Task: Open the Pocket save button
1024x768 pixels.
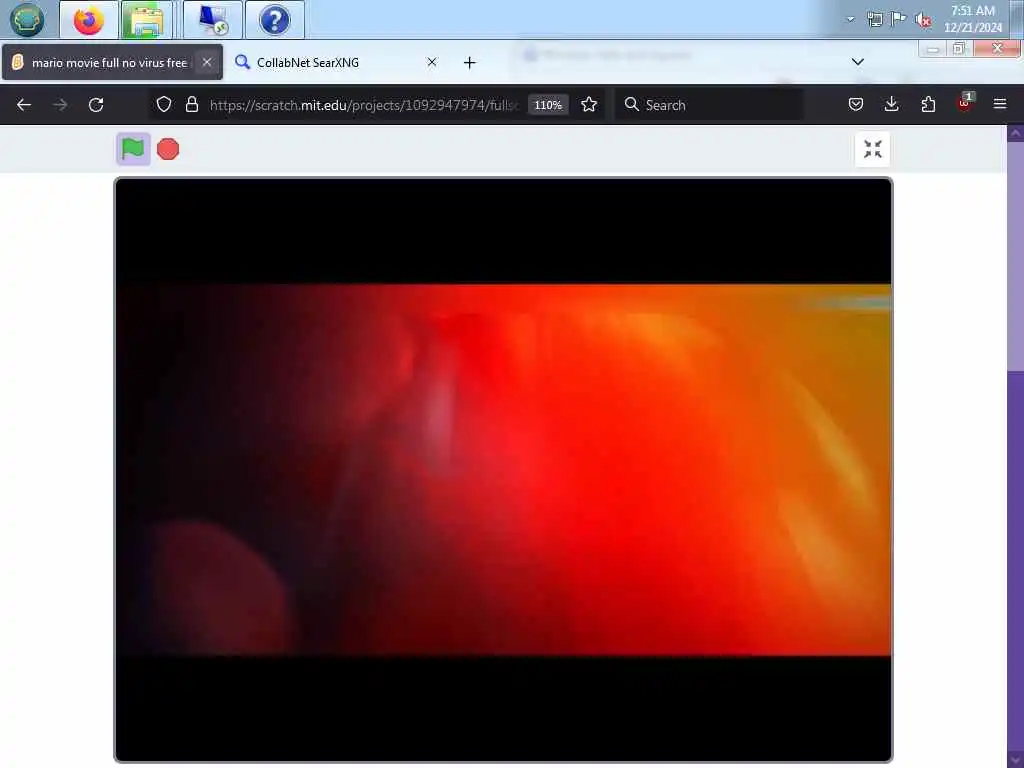Action: pyautogui.click(x=856, y=104)
